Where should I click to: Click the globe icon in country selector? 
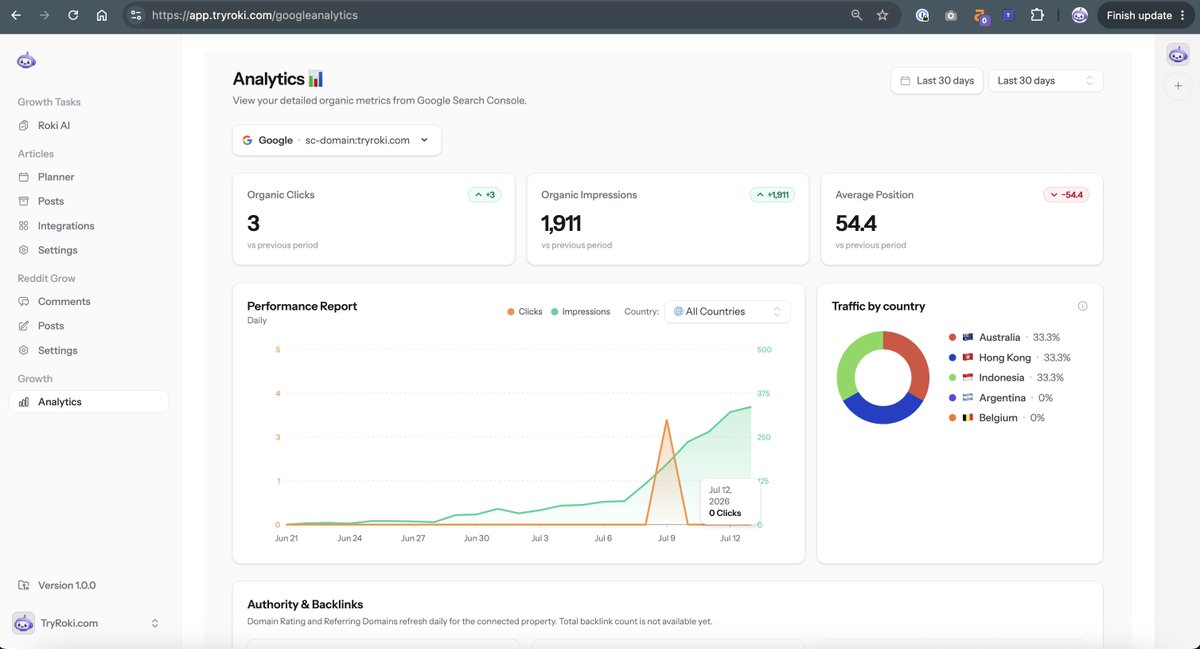(678, 312)
